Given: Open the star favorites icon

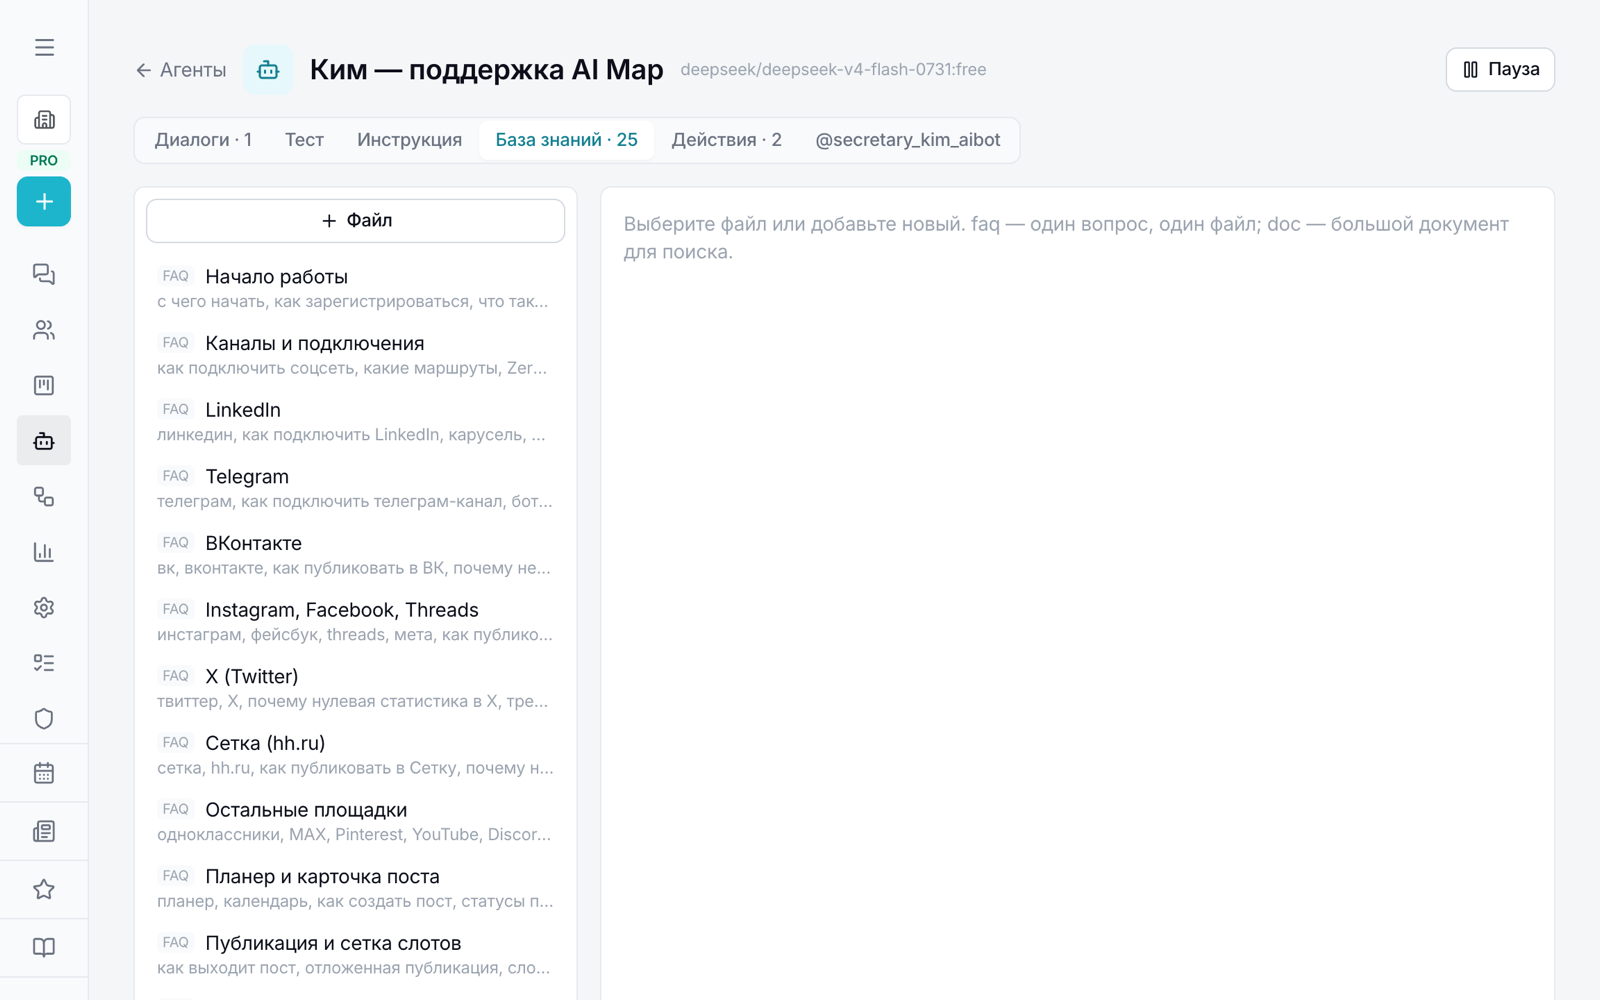Looking at the screenshot, I should tap(44, 889).
